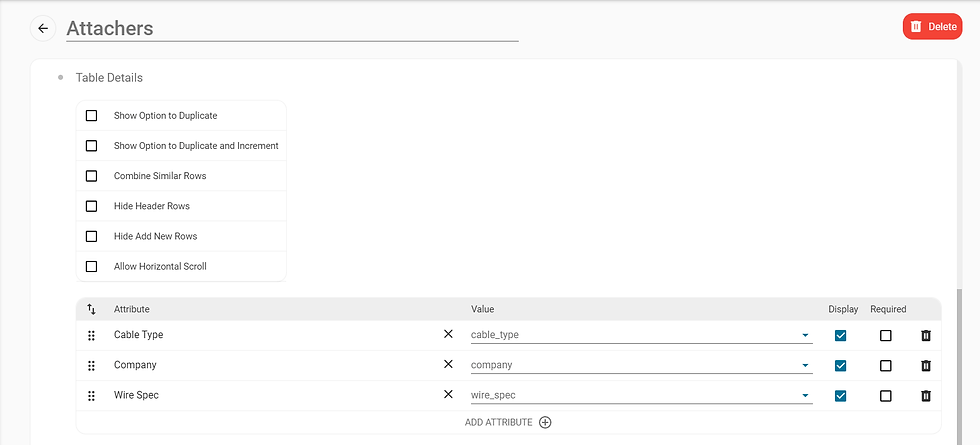Edit the Attachers title field
Viewport: 980px width, 445px height.
tap(292, 29)
